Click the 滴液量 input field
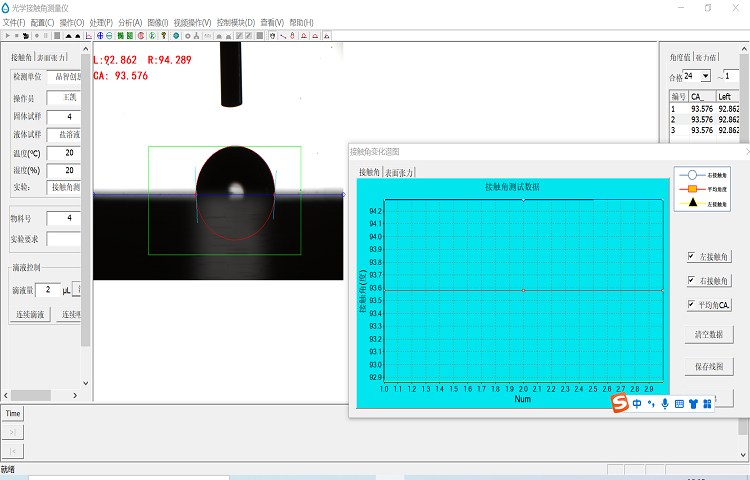This screenshot has height=480, width=750. tap(49, 290)
